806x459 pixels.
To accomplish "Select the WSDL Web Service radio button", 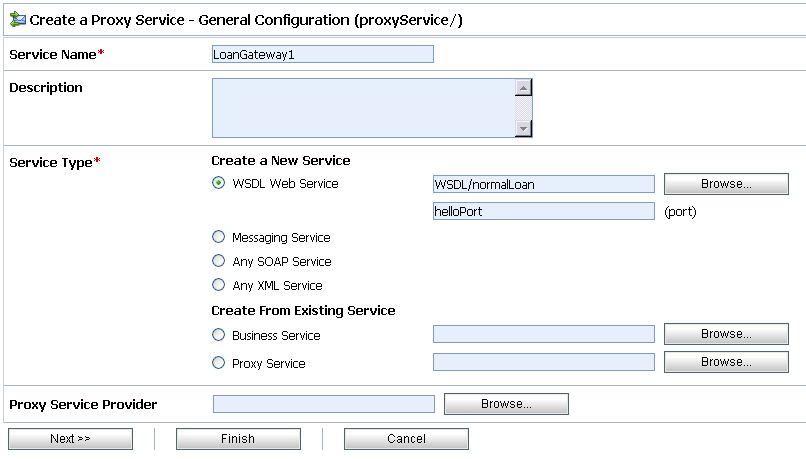I will [218, 183].
